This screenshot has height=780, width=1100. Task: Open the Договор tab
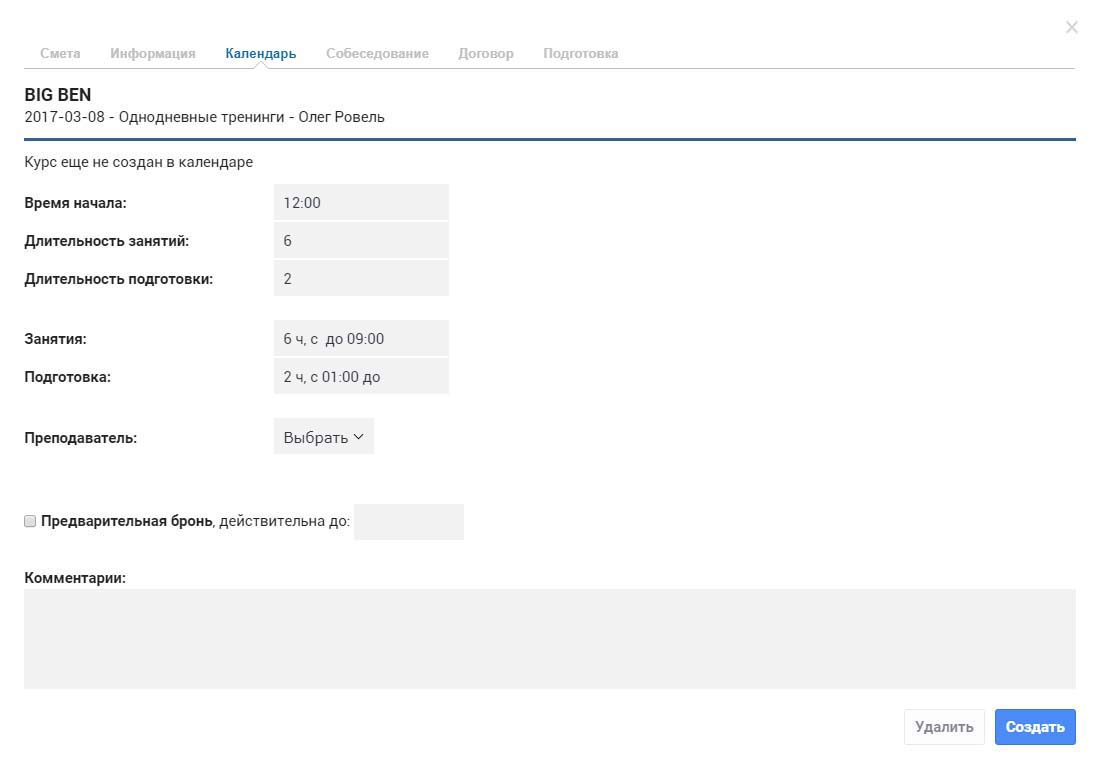[x=486, y=53]
